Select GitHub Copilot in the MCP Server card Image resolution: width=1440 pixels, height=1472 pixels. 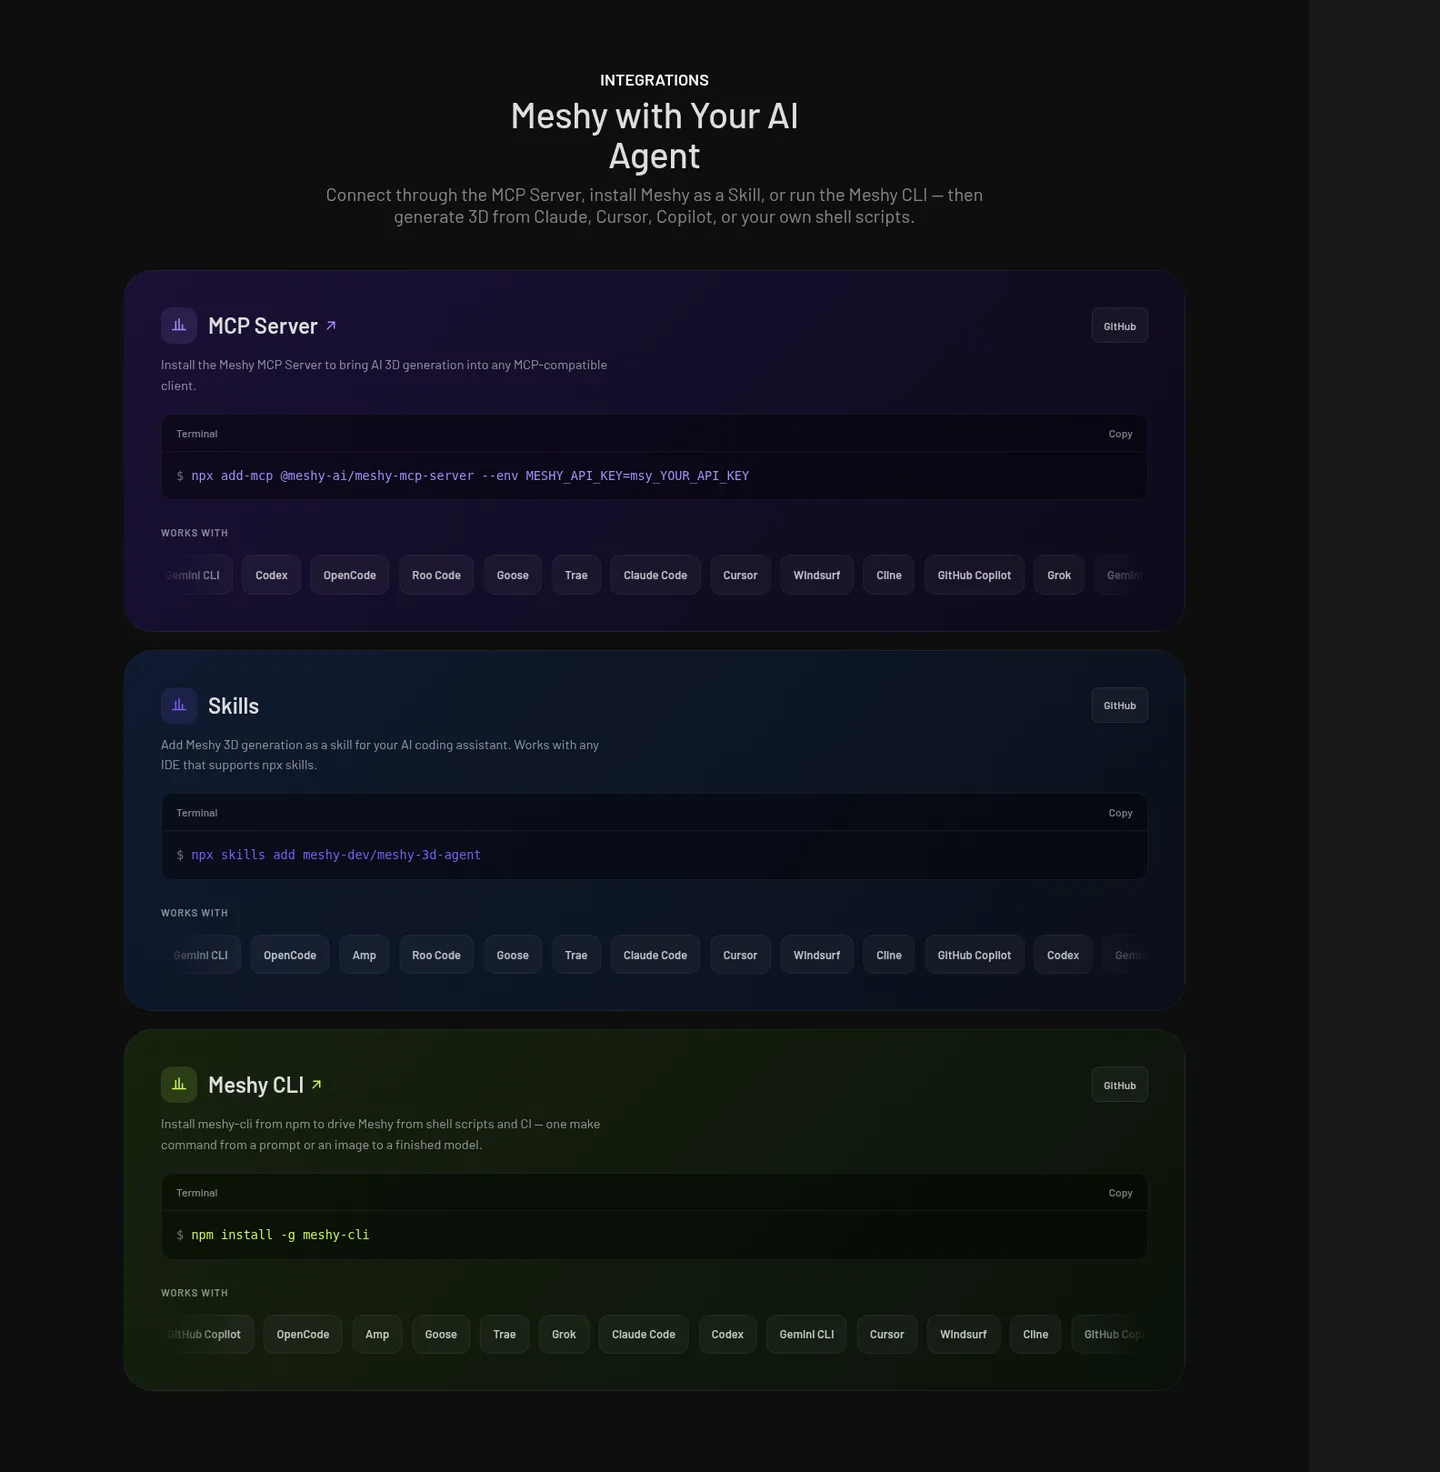[974, 575]
